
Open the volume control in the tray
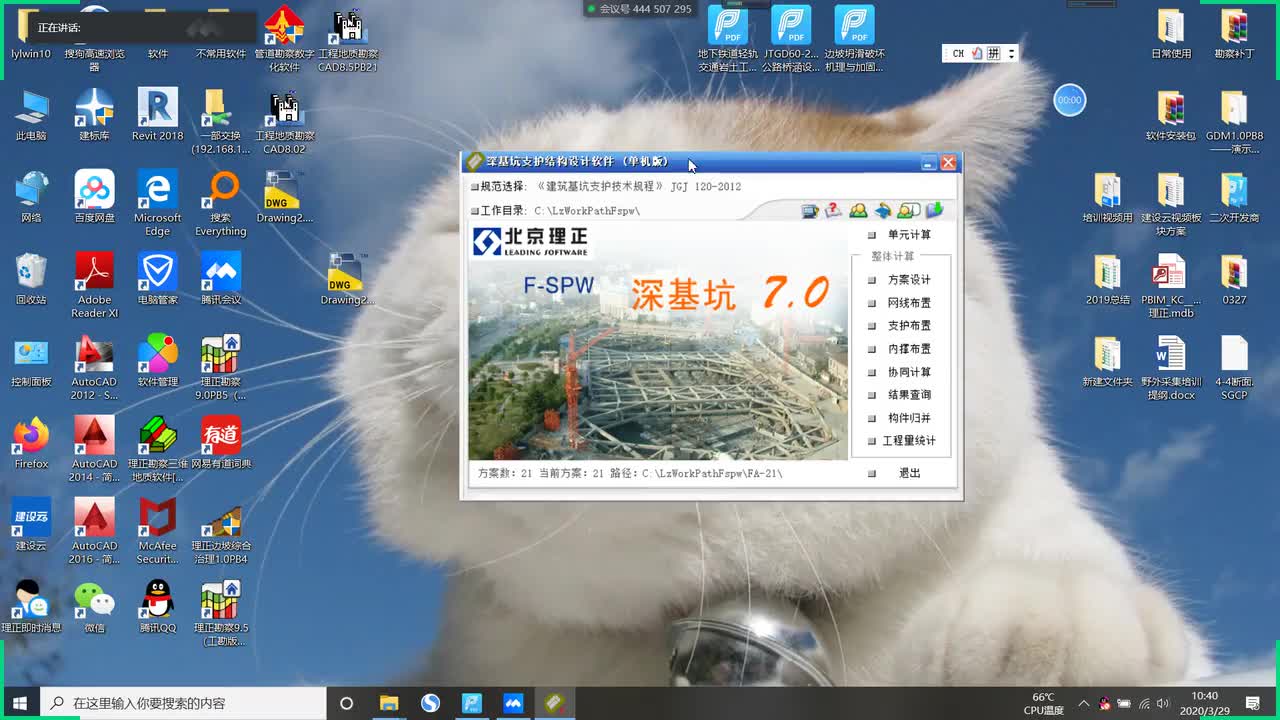tap(1165, 703)
